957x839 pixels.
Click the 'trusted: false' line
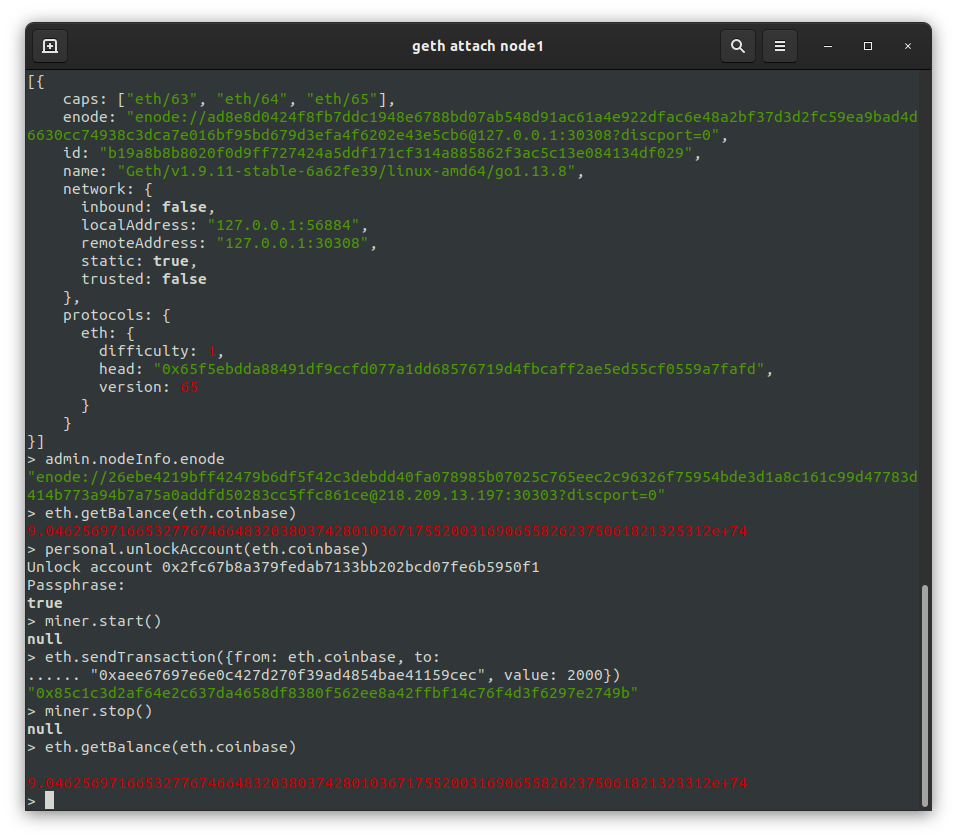144,279
